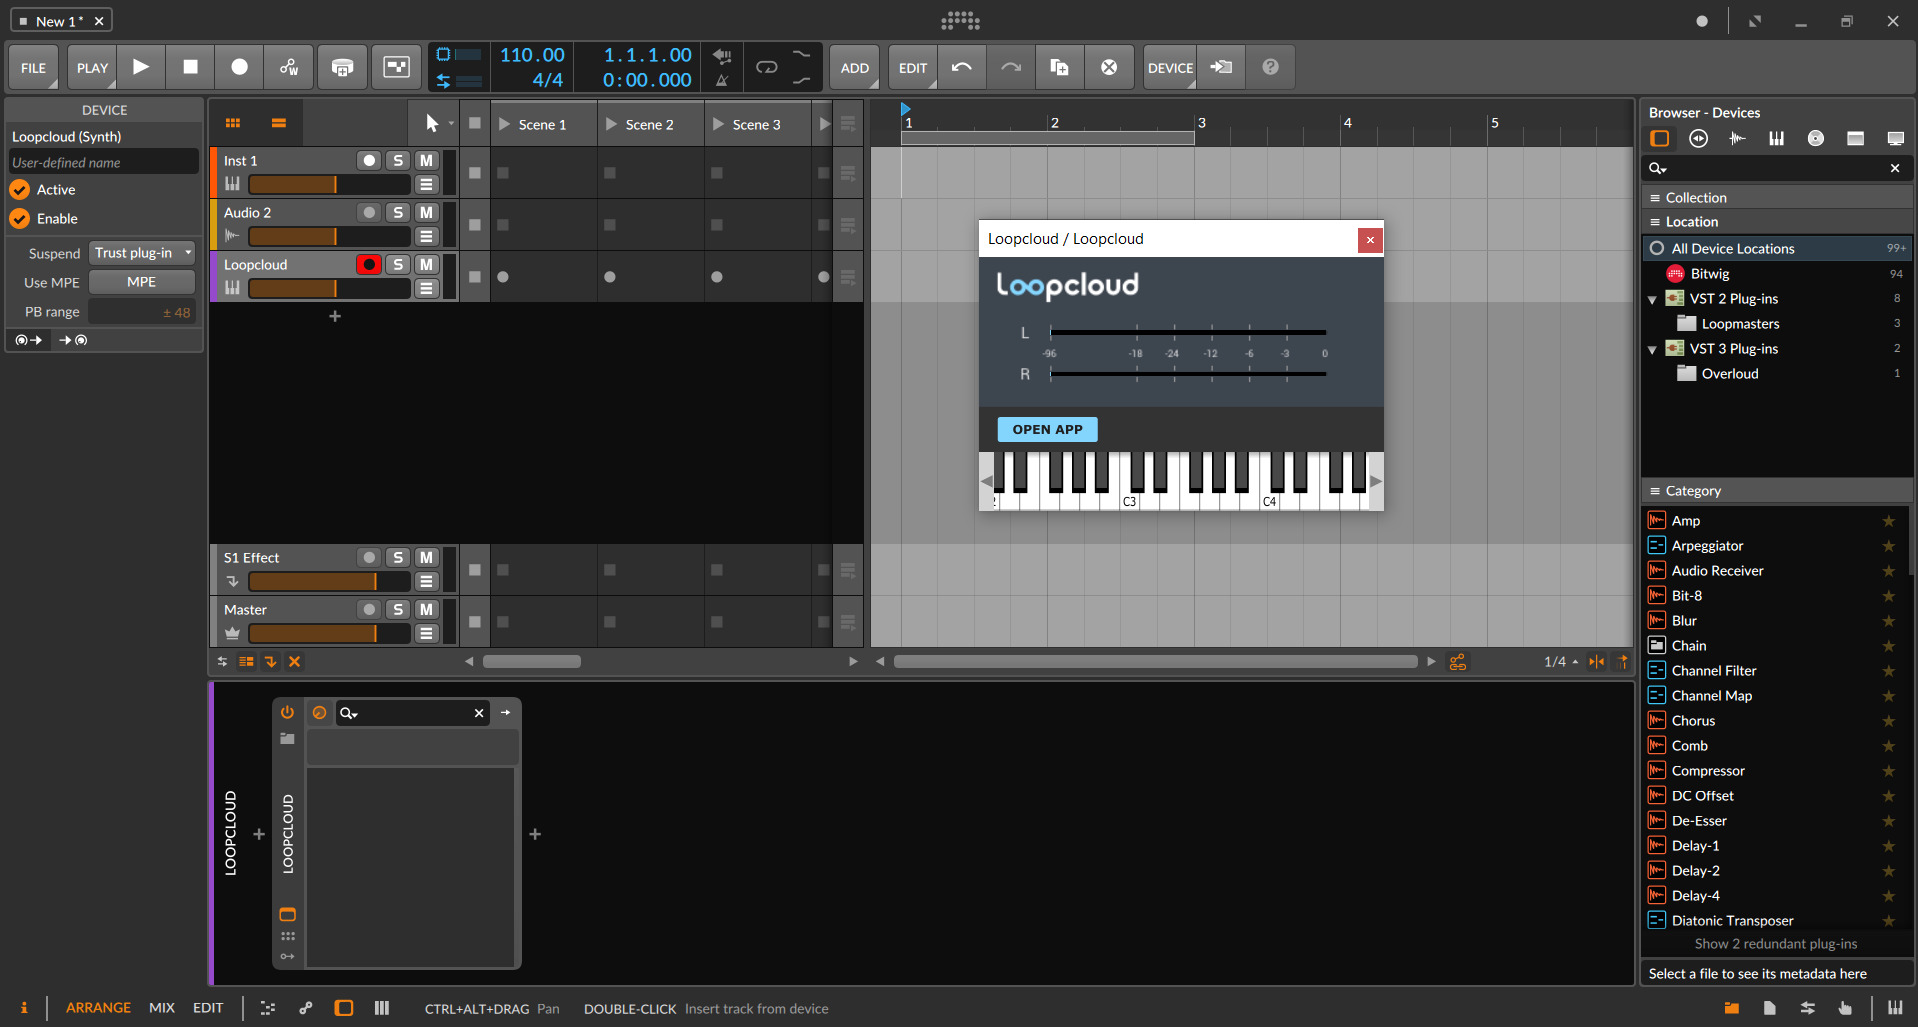The width and height of the screenshot is (1918, 1027).
Task: Record-arm the Audio 2 track
Action: click(369, 212)
